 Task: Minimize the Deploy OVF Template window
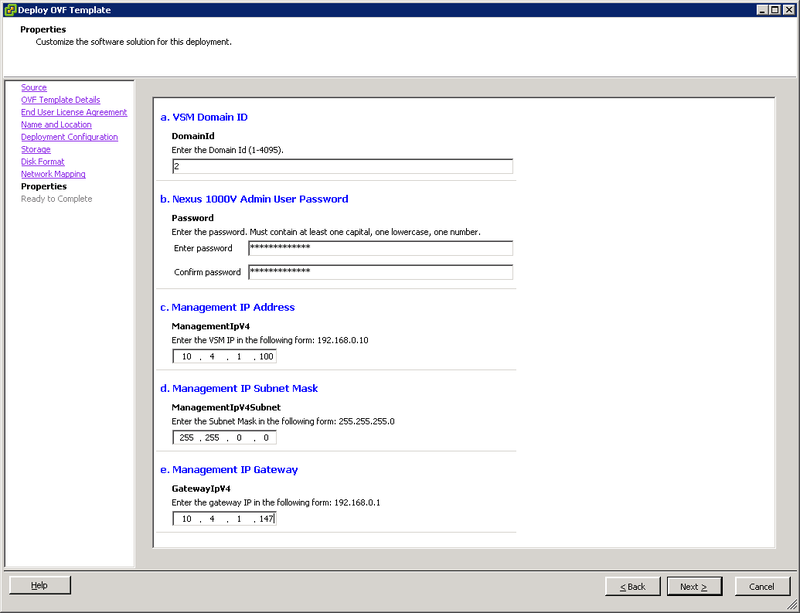(763, 10)
